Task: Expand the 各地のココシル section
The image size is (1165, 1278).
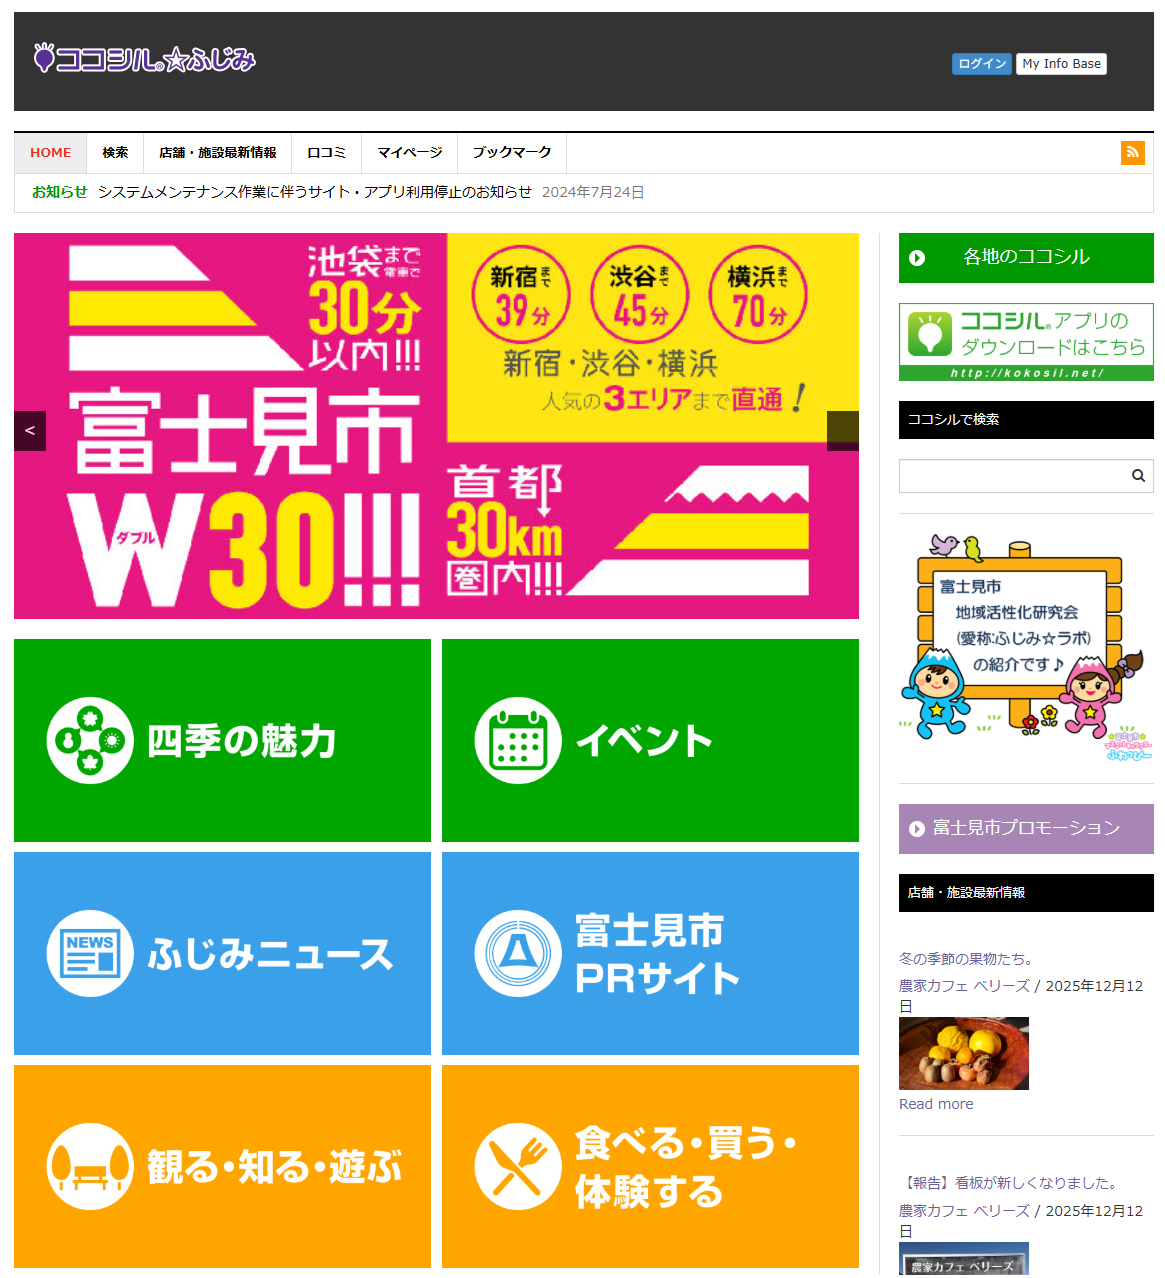Action: click(1026, 258)
